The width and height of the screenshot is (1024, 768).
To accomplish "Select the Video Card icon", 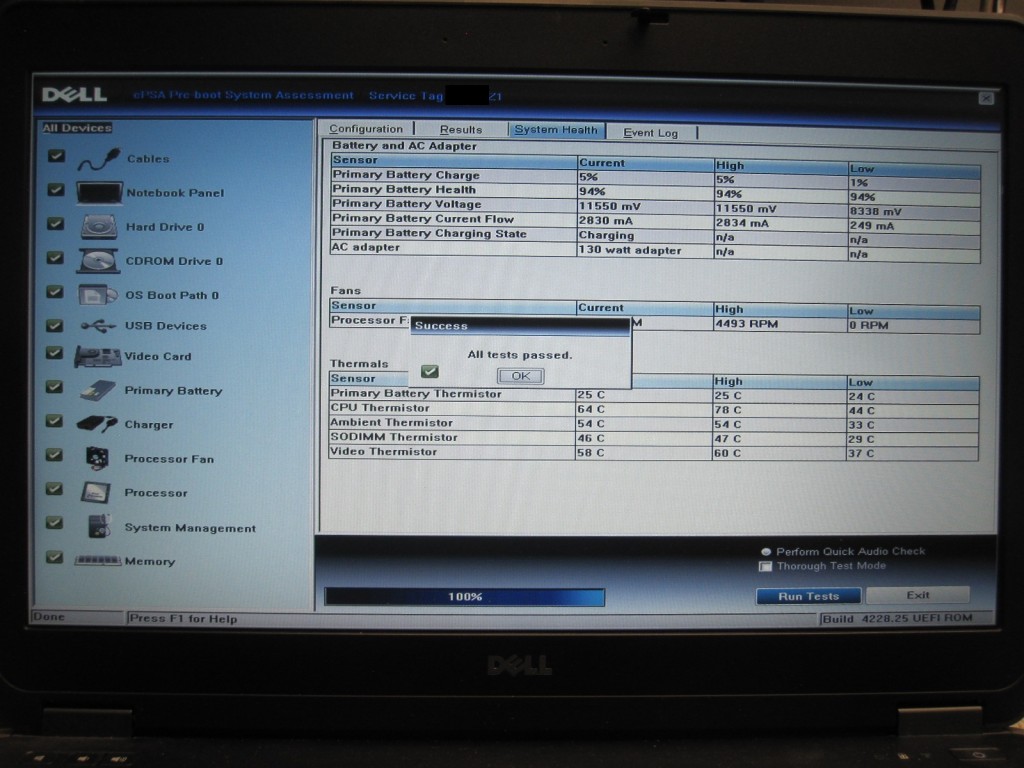I will point(97,356).
